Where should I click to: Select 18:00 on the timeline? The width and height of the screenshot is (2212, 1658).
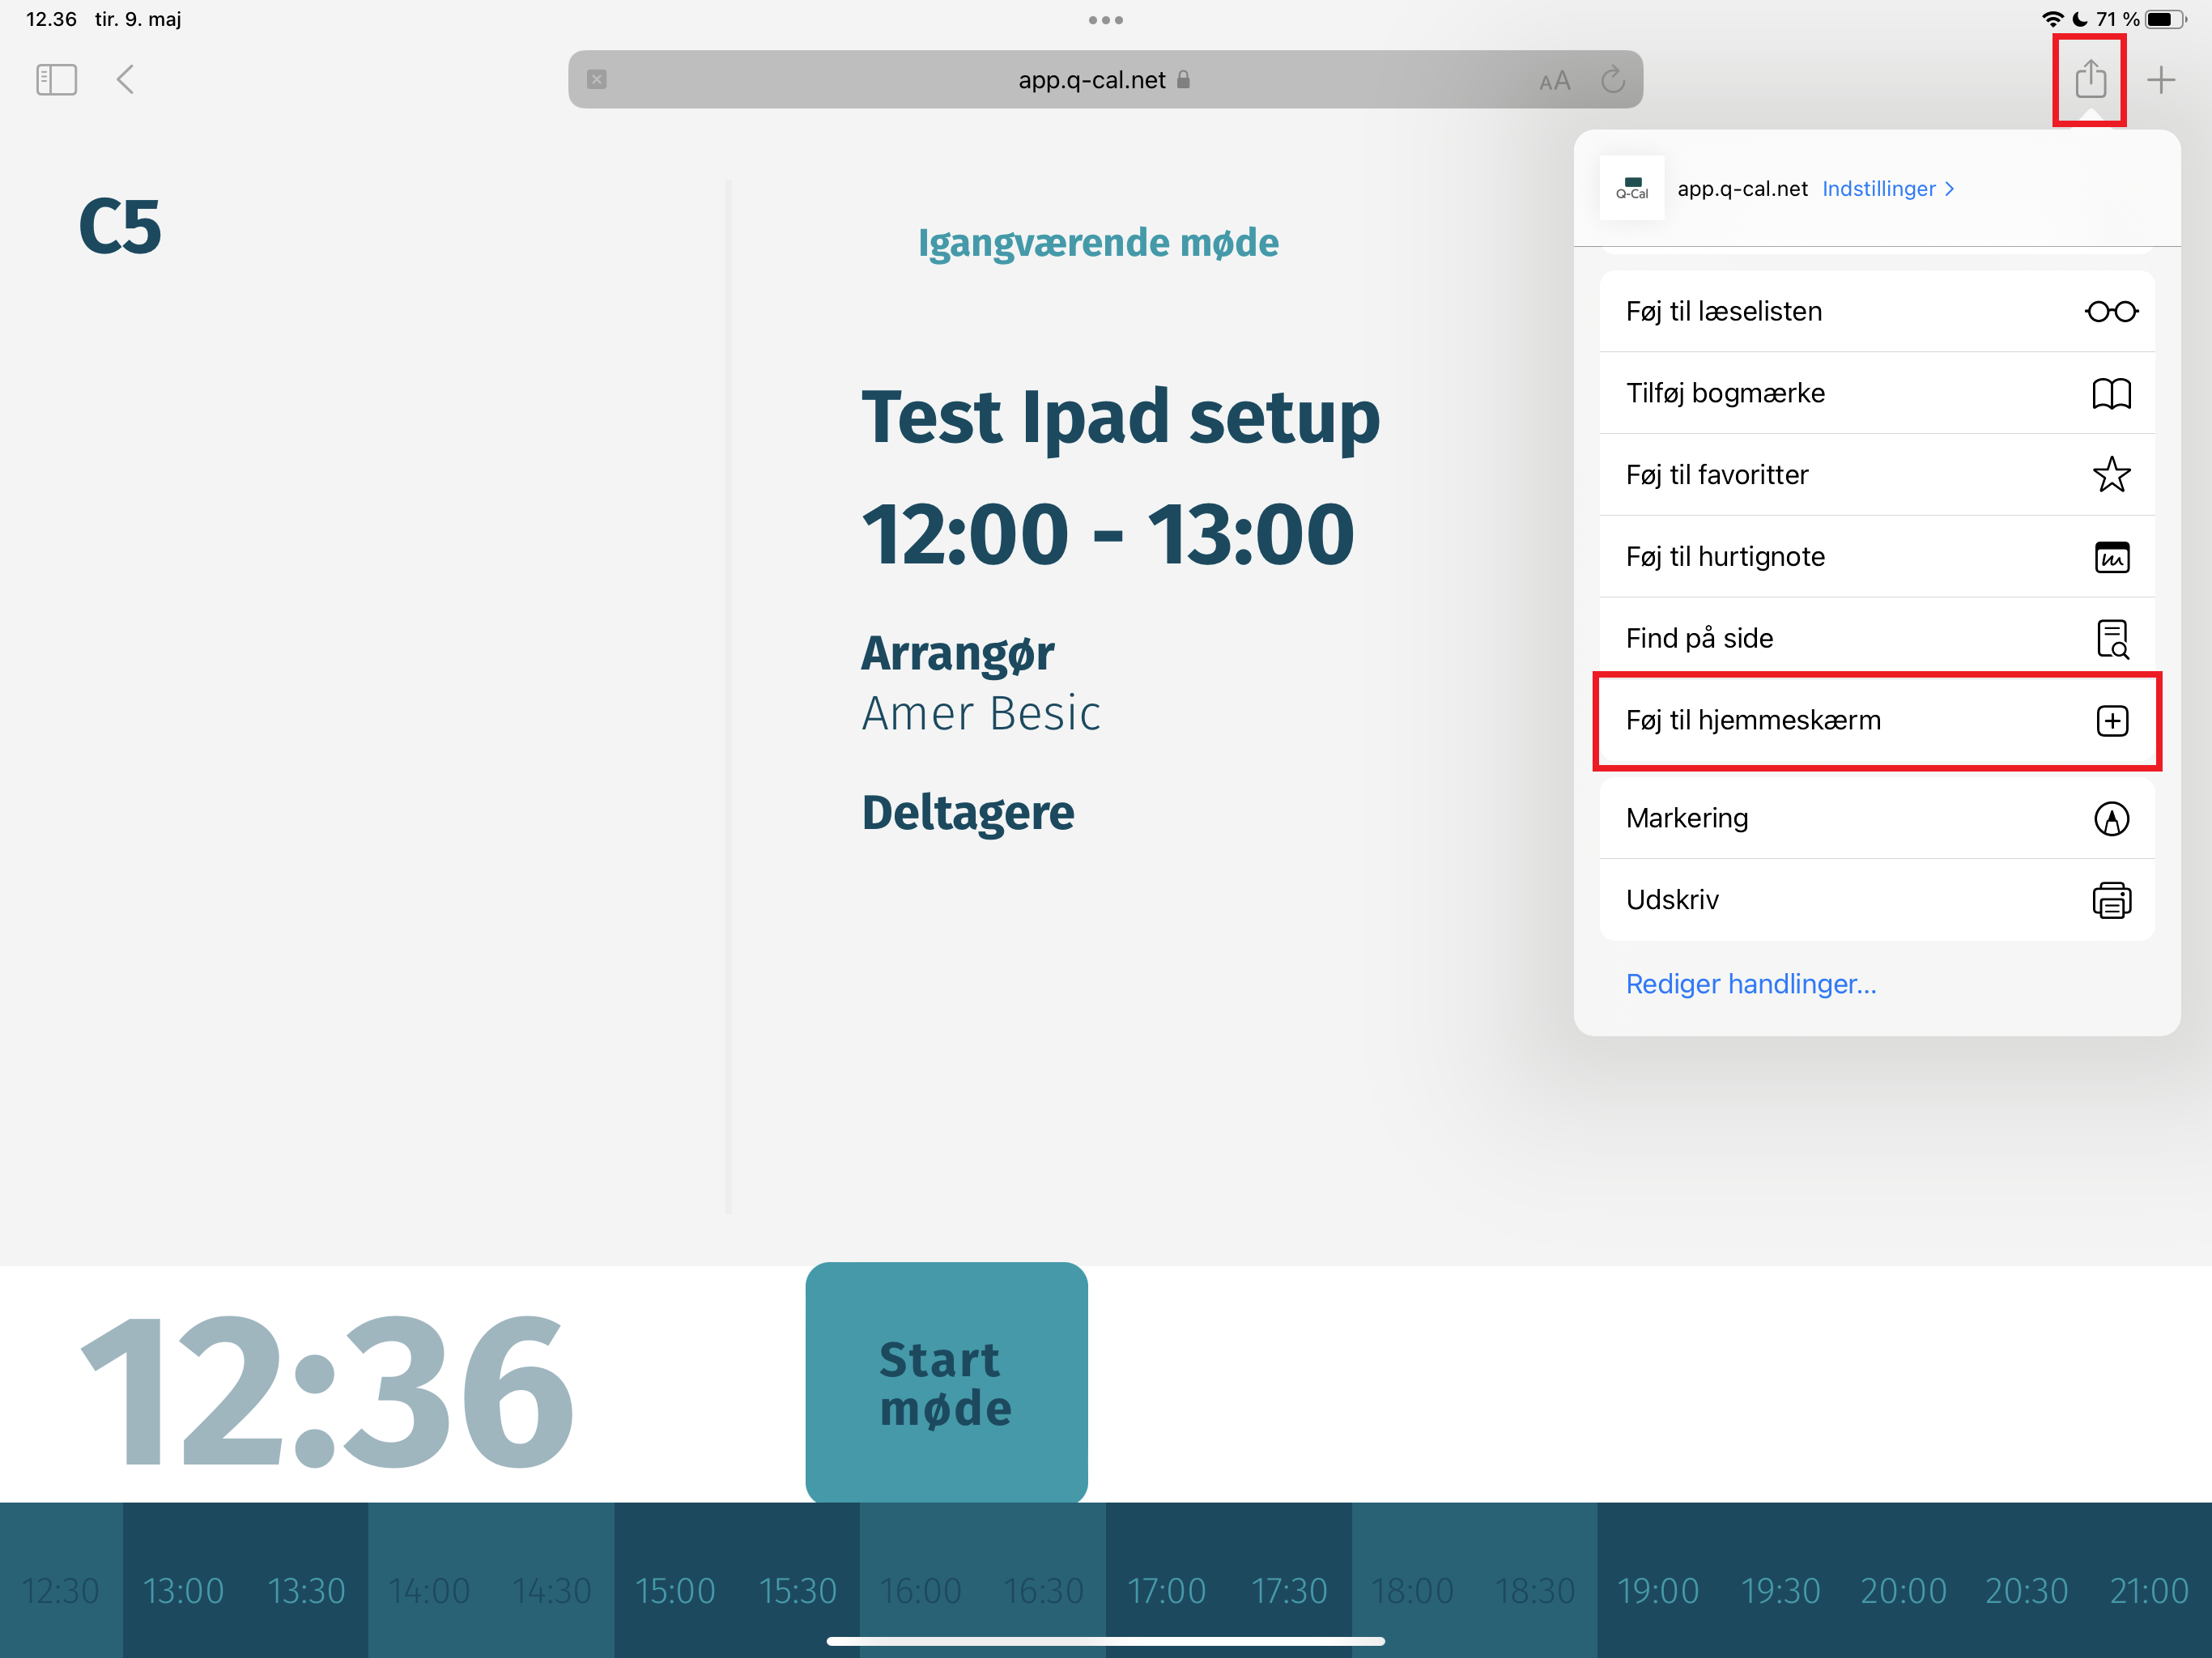click(x=1412, y=1591)
